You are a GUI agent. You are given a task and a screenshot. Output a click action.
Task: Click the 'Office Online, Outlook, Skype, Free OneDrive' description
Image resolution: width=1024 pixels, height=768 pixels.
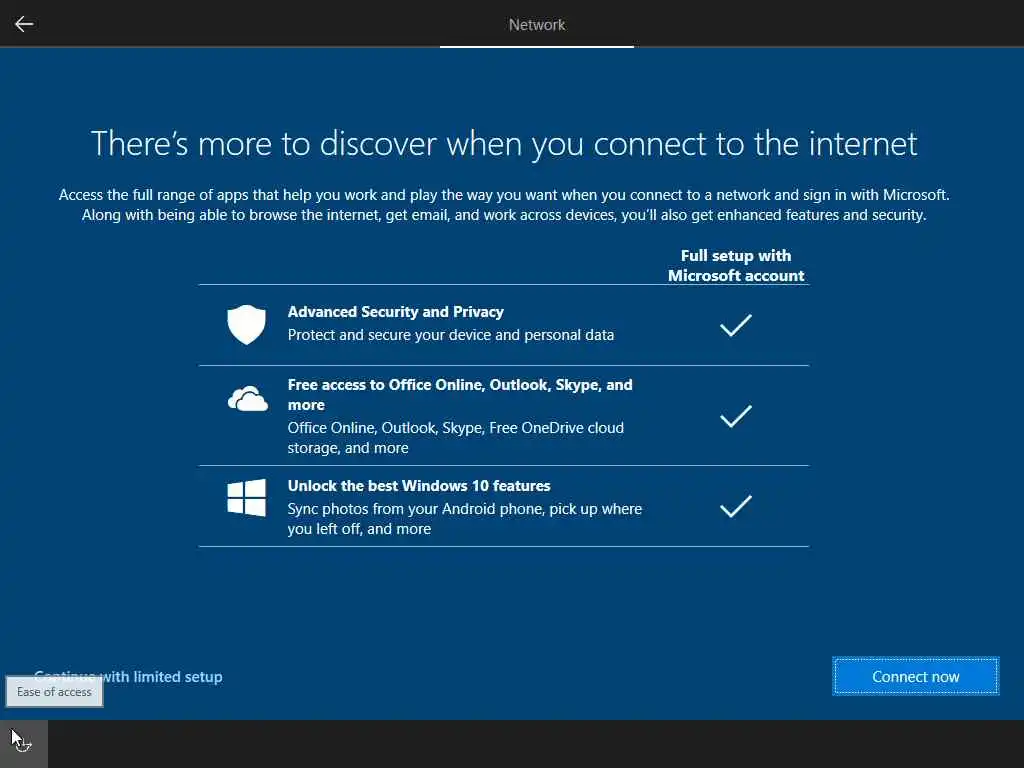coord(455,438)
